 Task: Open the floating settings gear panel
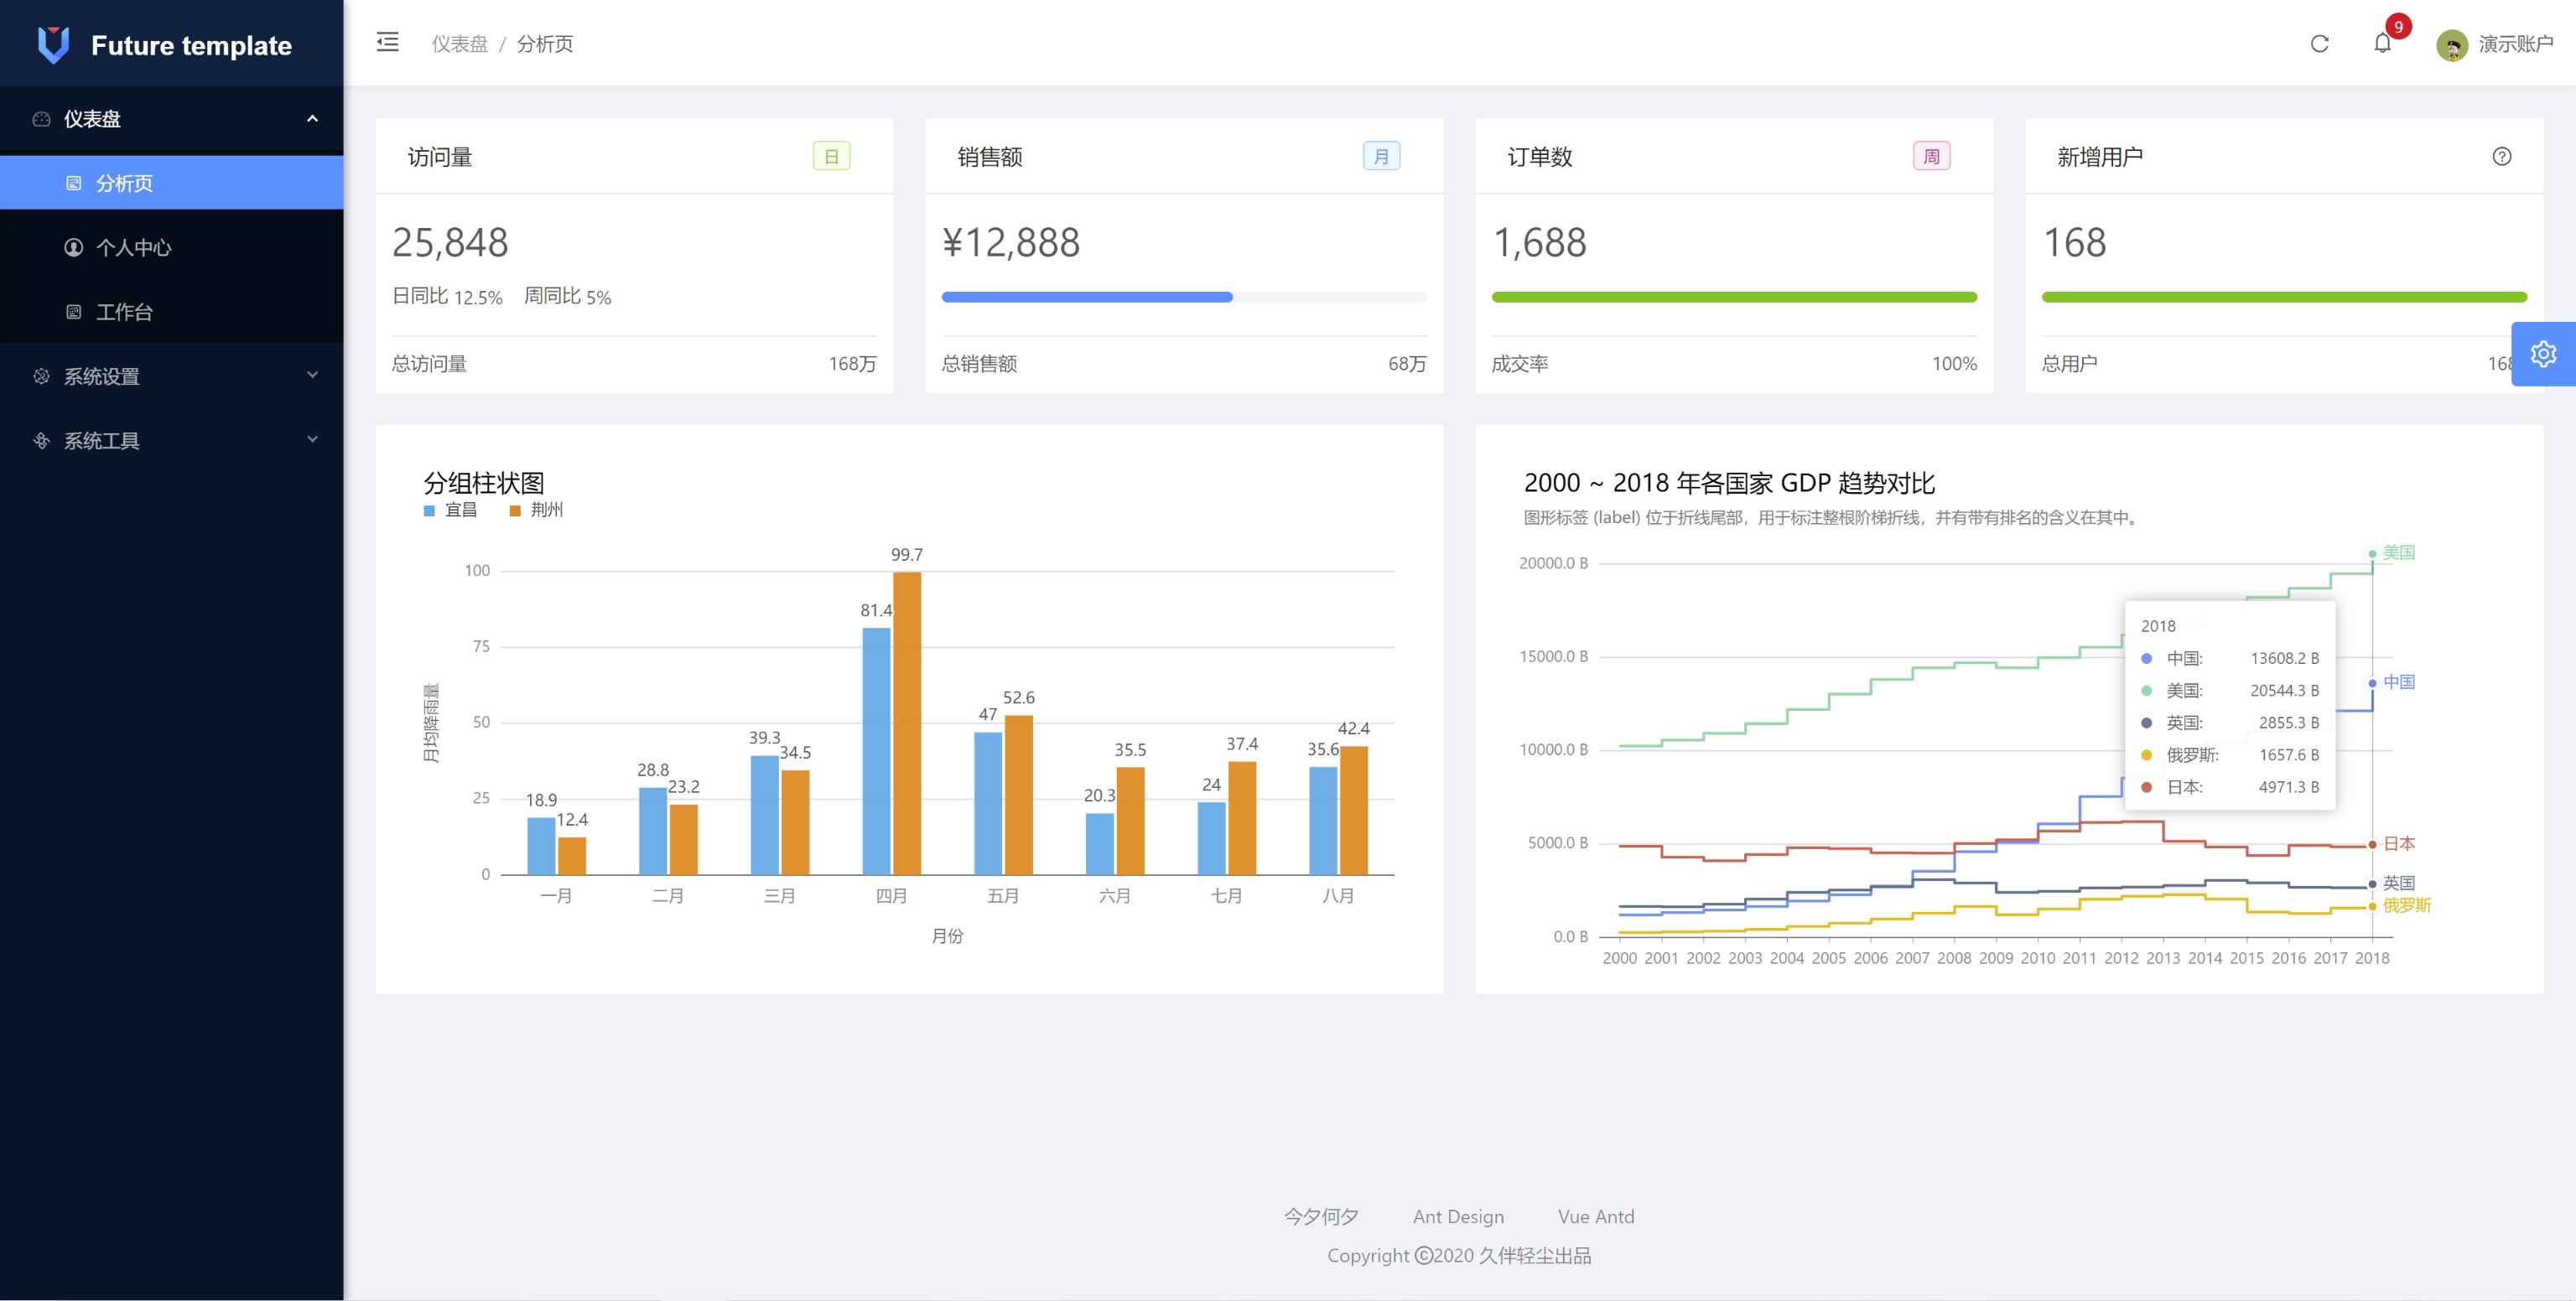point(2543,354)
